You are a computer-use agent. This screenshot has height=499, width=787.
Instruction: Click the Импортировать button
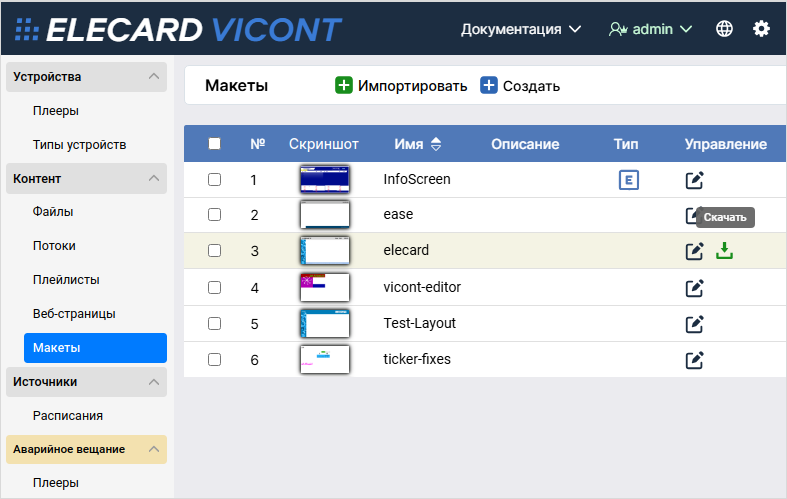[x=401, y=86]
